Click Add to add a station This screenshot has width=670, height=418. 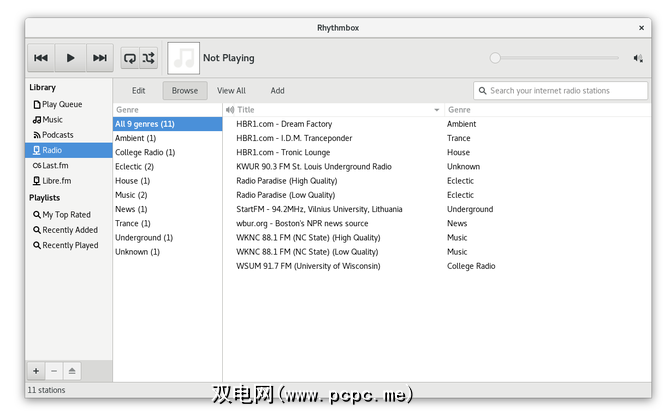(x=277, y=91)
